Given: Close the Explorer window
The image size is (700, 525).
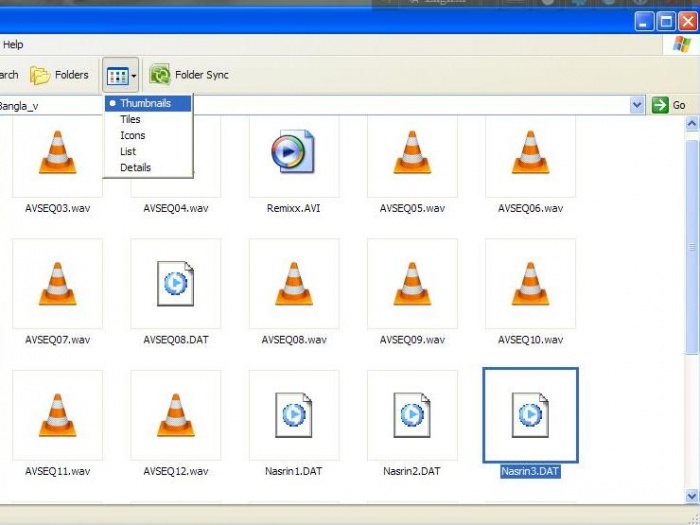Looking at the screenshot, I should (688, 21).
